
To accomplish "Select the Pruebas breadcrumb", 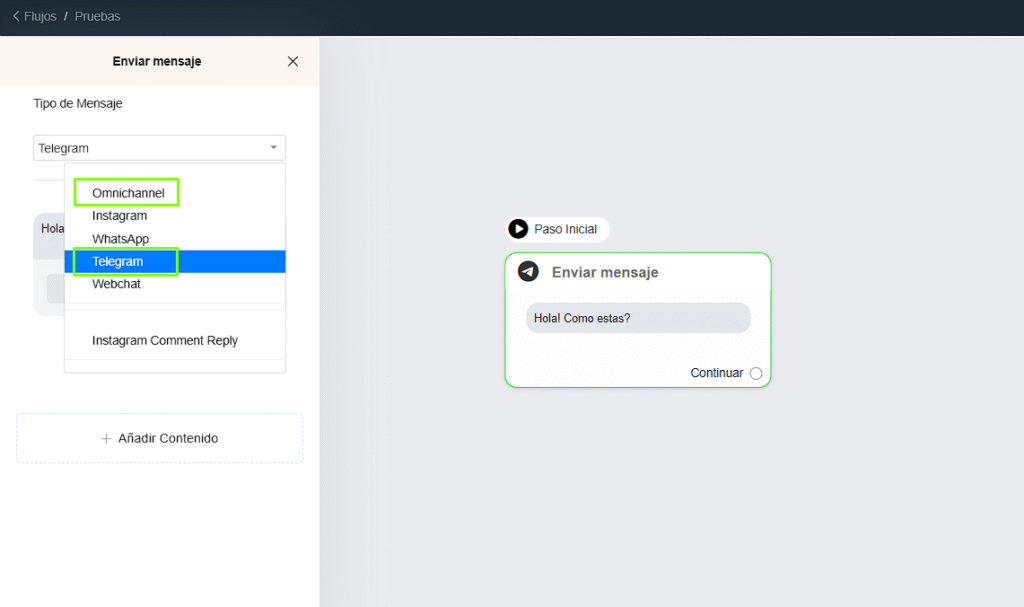I will tap(97, 17).
